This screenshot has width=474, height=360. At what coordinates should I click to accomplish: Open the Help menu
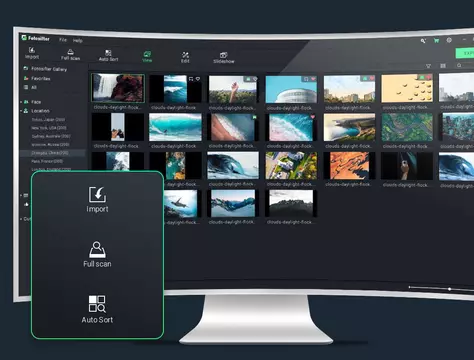coord(78,41)
